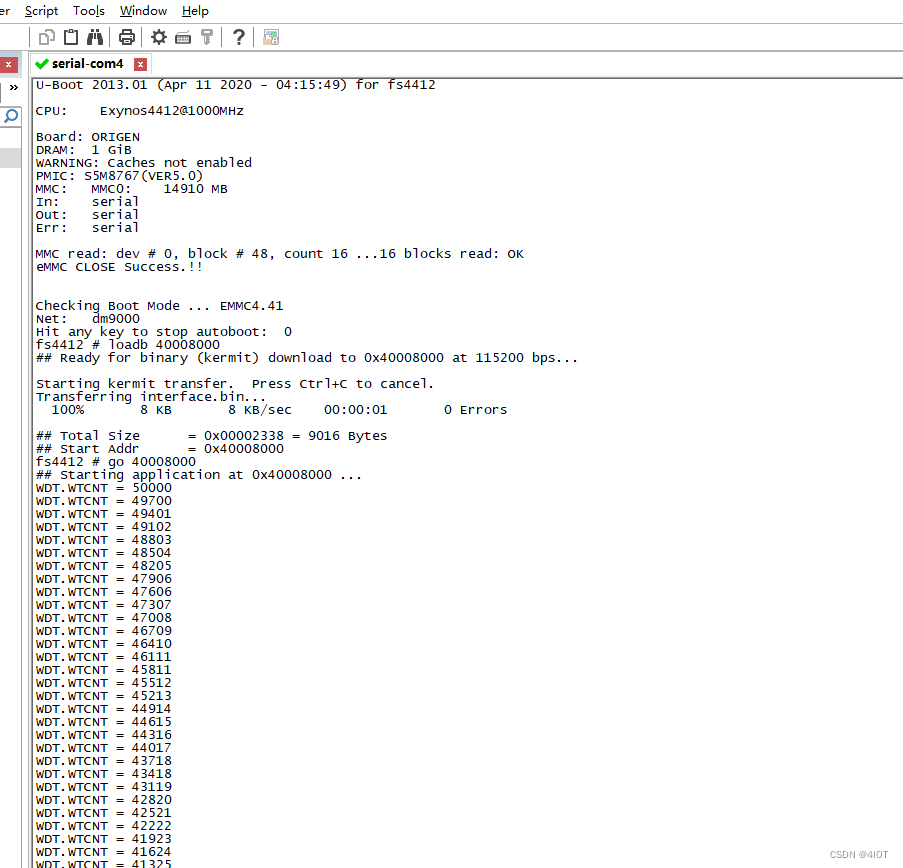Open Session Options via the gear icon
This screenshot has height=868, width=903.
(x=159, y=36)
